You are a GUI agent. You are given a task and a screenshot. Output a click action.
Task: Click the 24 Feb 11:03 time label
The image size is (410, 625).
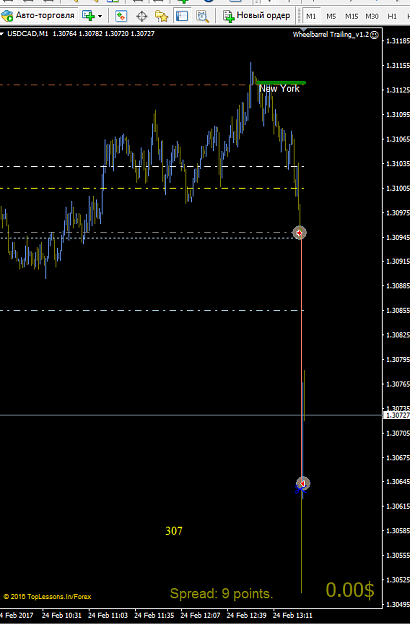click(x=108, y=615)
